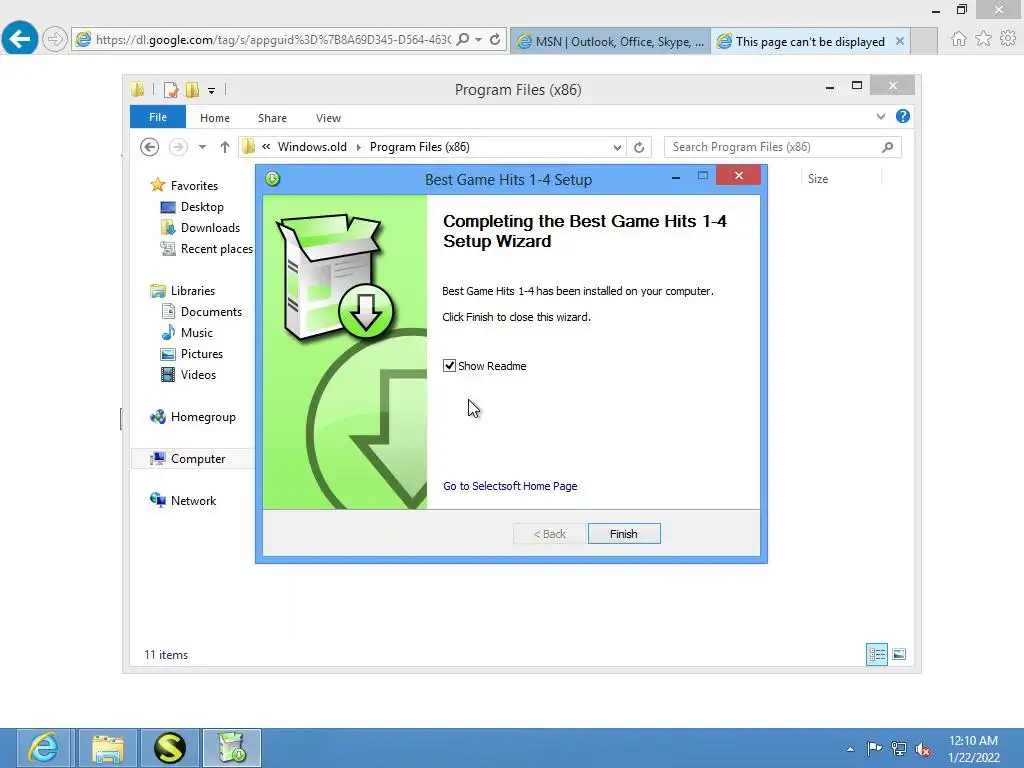Click Windows.old in the address path
The width and height of the screenshot is (1024, 768).
312,147
